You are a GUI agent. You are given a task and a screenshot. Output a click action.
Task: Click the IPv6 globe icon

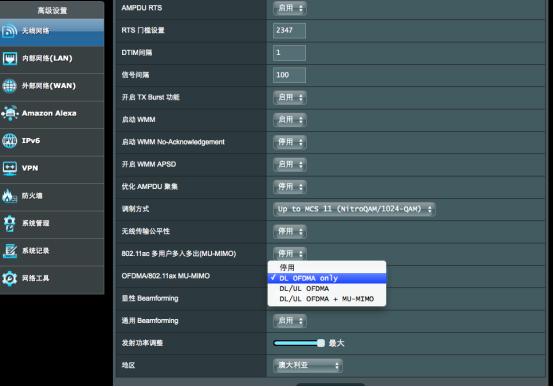(x=10, y=141)
